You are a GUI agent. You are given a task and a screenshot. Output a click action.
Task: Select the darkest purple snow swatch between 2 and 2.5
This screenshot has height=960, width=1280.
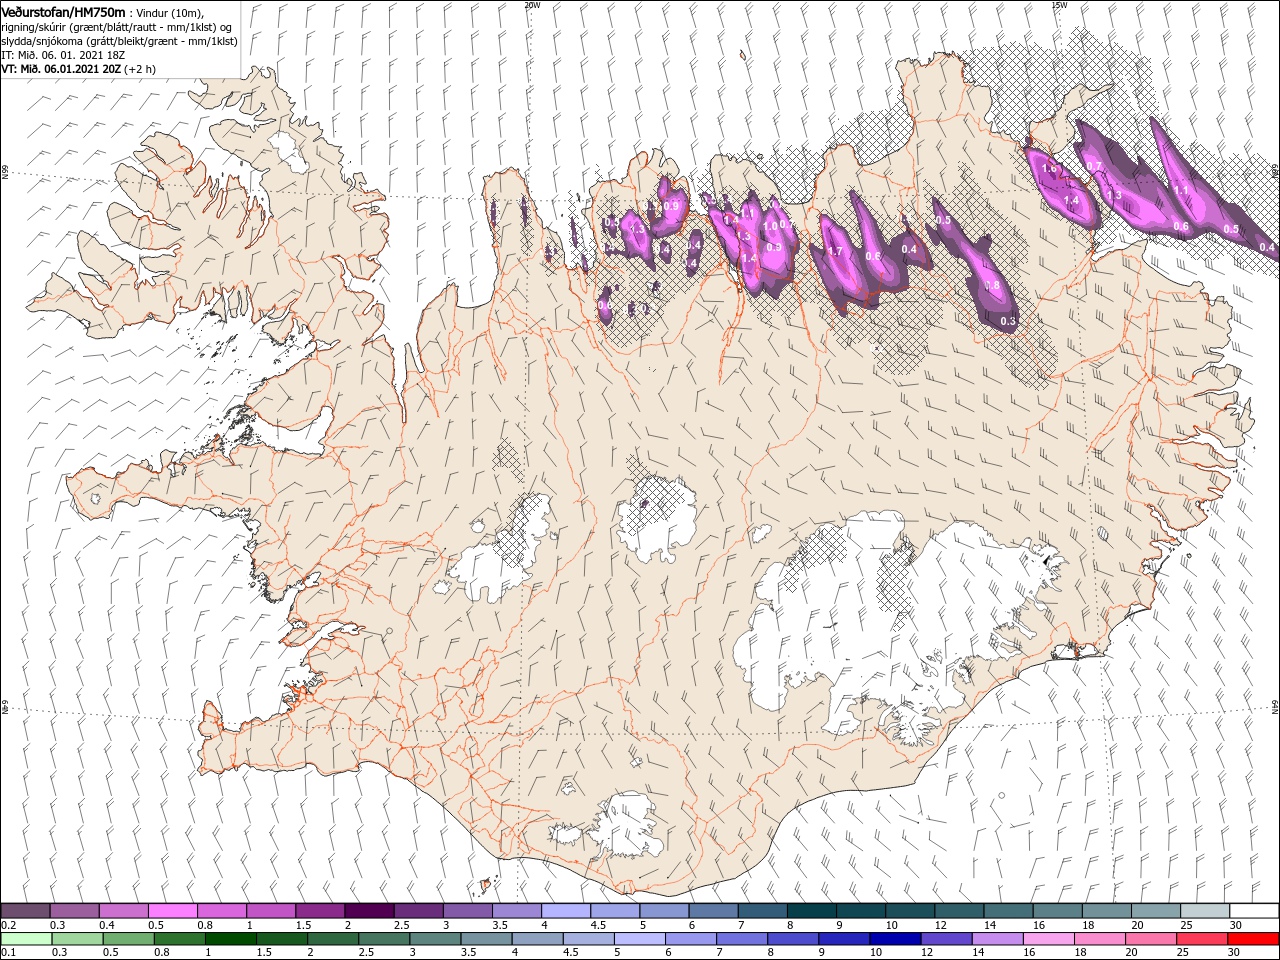click(x=369, y=911)
